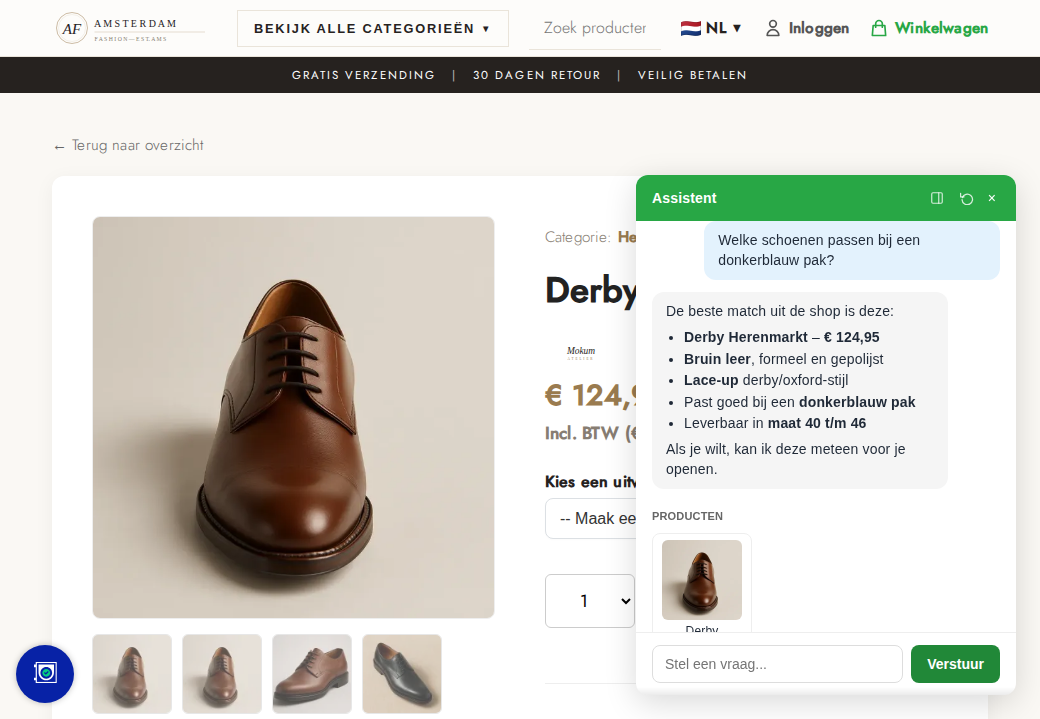The height and width of the screenshot is (719, 1040).
Task: Click the Stel een vraag input field
Action: 777,664
